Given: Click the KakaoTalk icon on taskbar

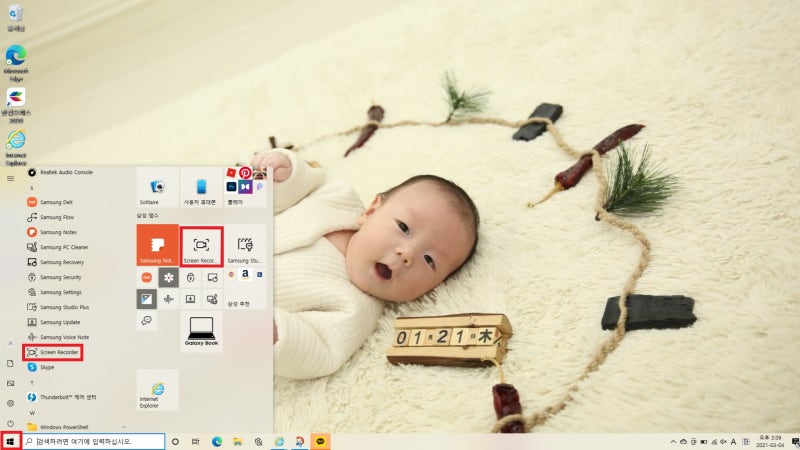Looking at the screenshot, I should [320, 441].
